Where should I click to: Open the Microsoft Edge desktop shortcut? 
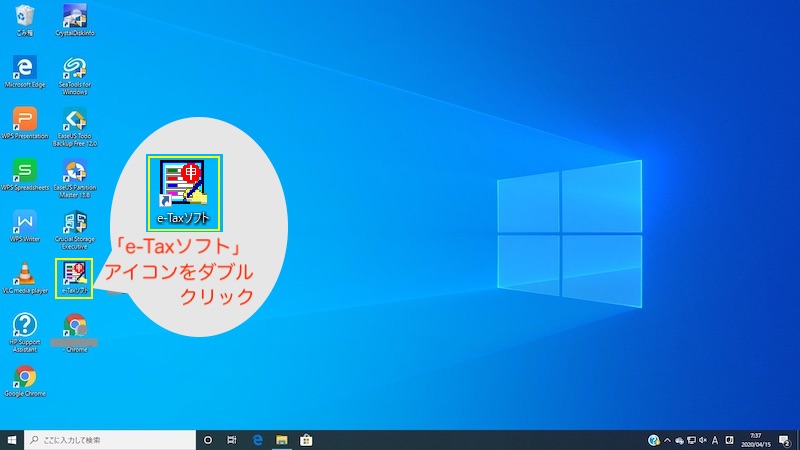click(x=24, y=72)
